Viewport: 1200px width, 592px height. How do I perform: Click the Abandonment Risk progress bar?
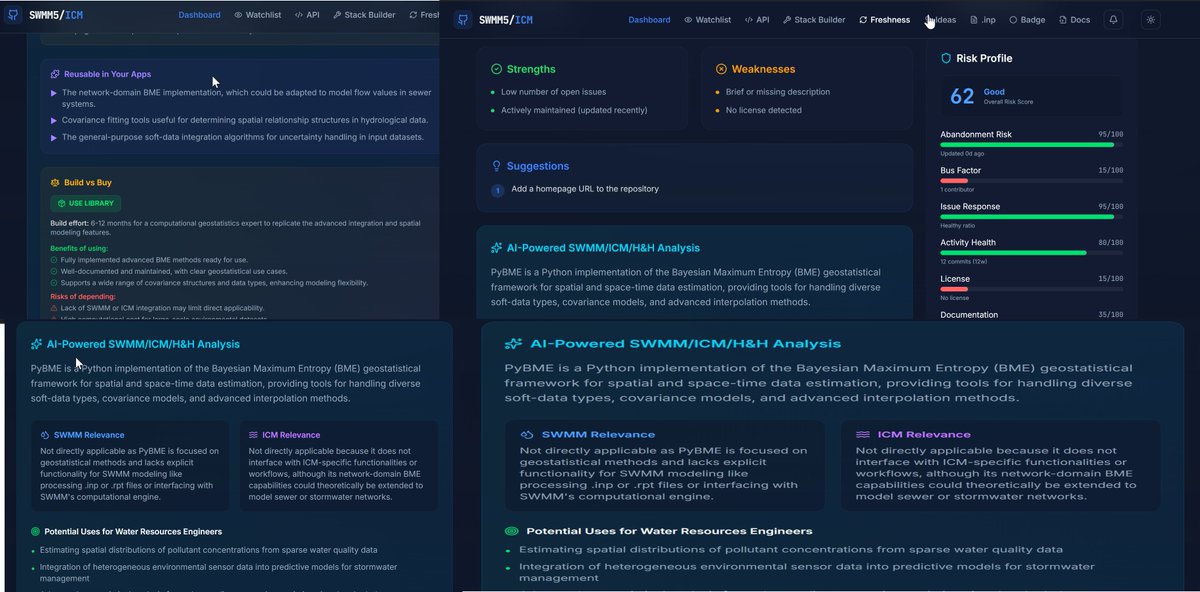point(1031,144)
